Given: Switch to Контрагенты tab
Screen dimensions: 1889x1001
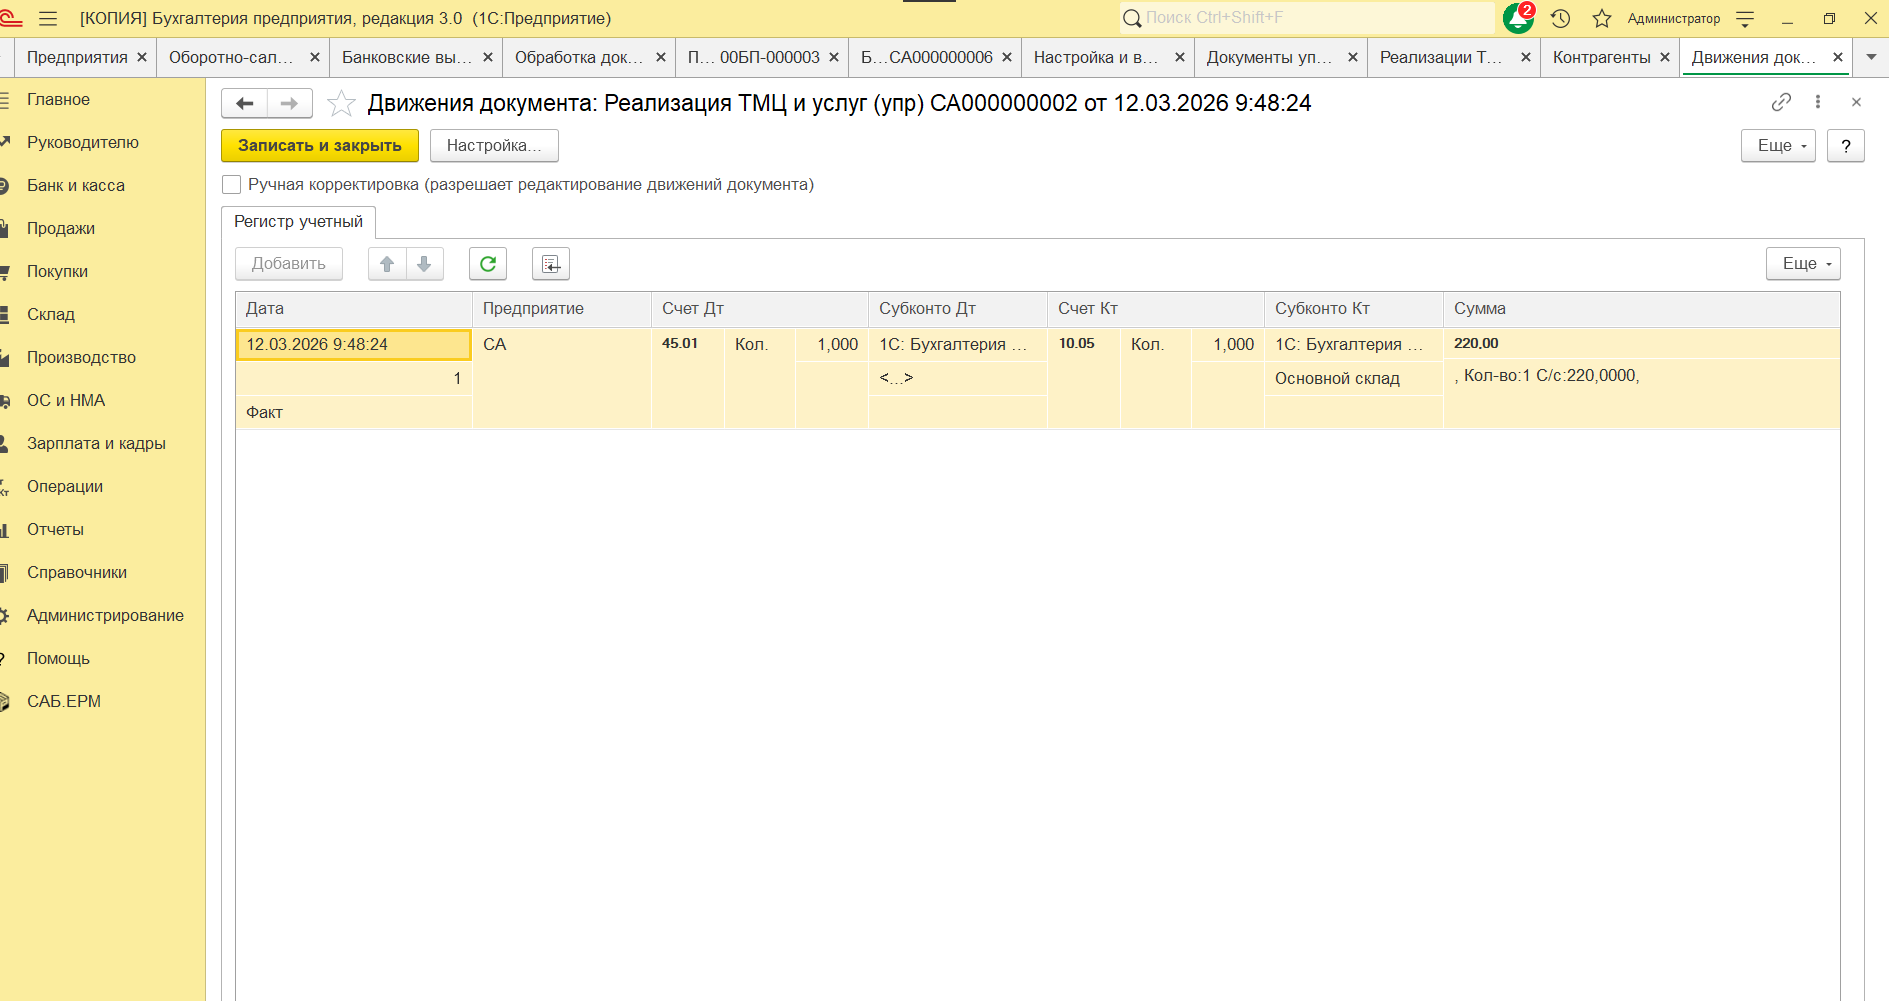Looking at the screenshot, I should pyautogui.click(x=1601, y=57).
